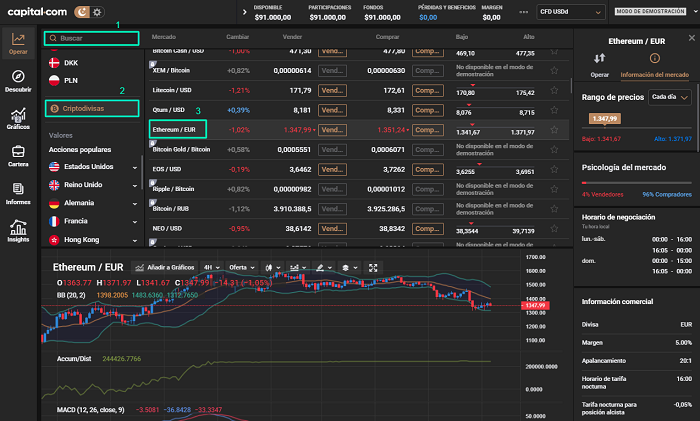Open the Oferta price type dropdown
Viewport: 700px width, 421px height.
click(x=242, y=267)
